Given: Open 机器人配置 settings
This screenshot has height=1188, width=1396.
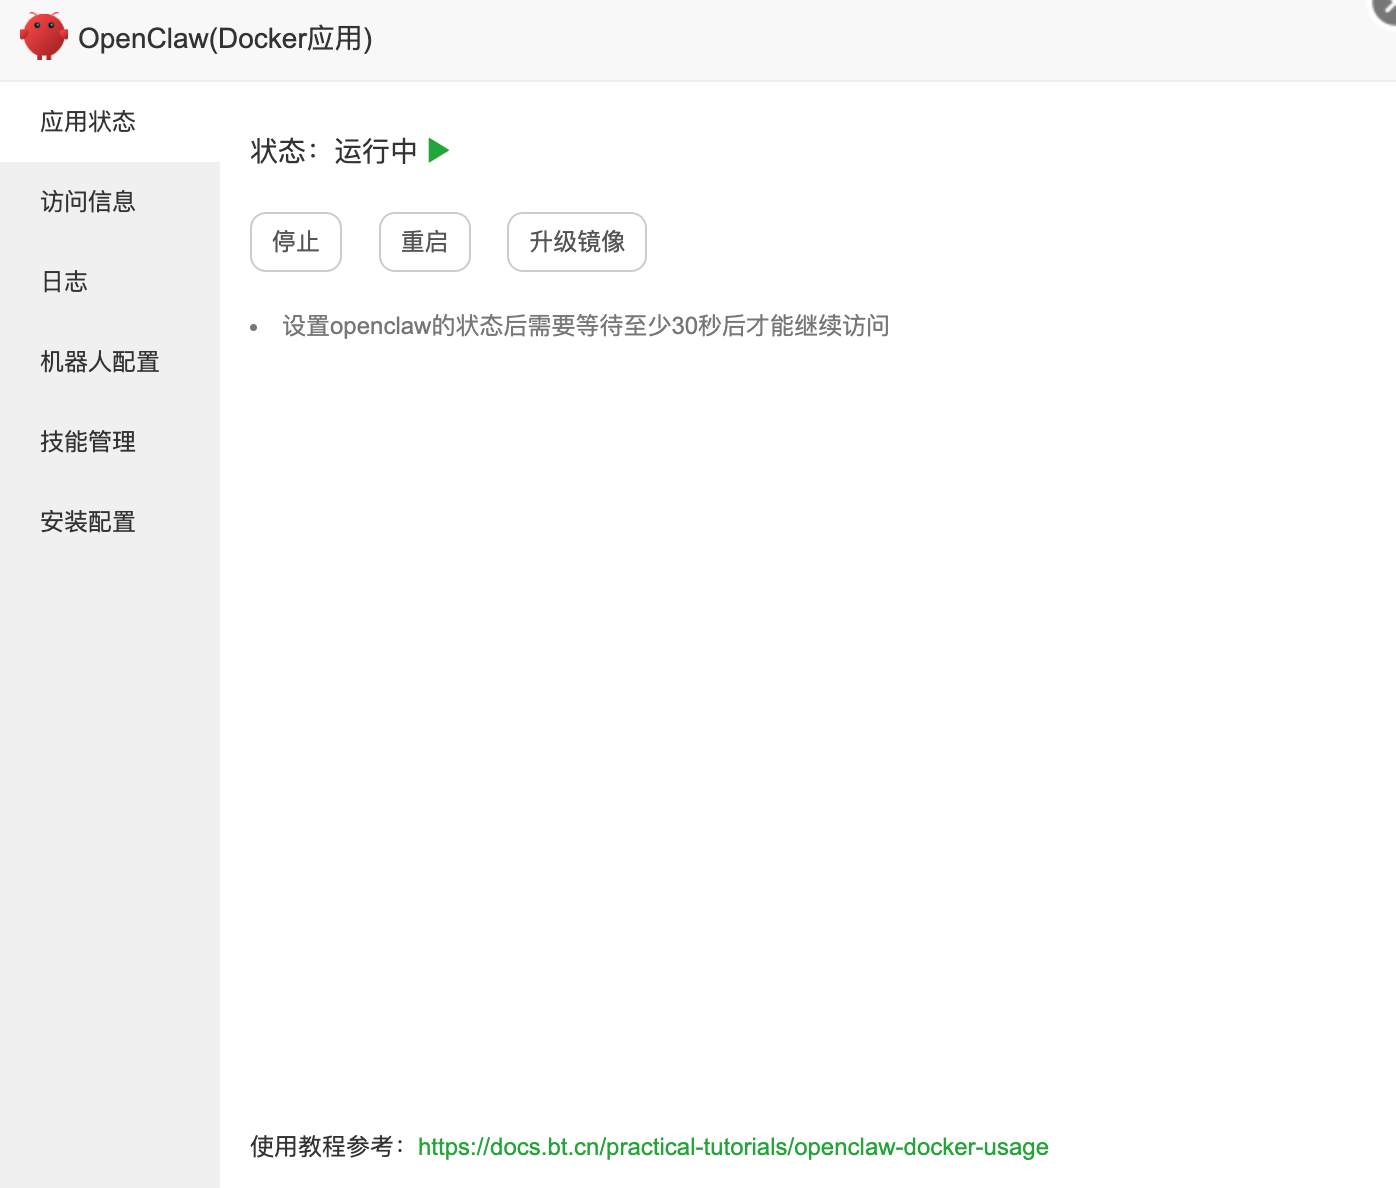Looking at the screenshot, I should pyautogui.click(x=99, y=361).
